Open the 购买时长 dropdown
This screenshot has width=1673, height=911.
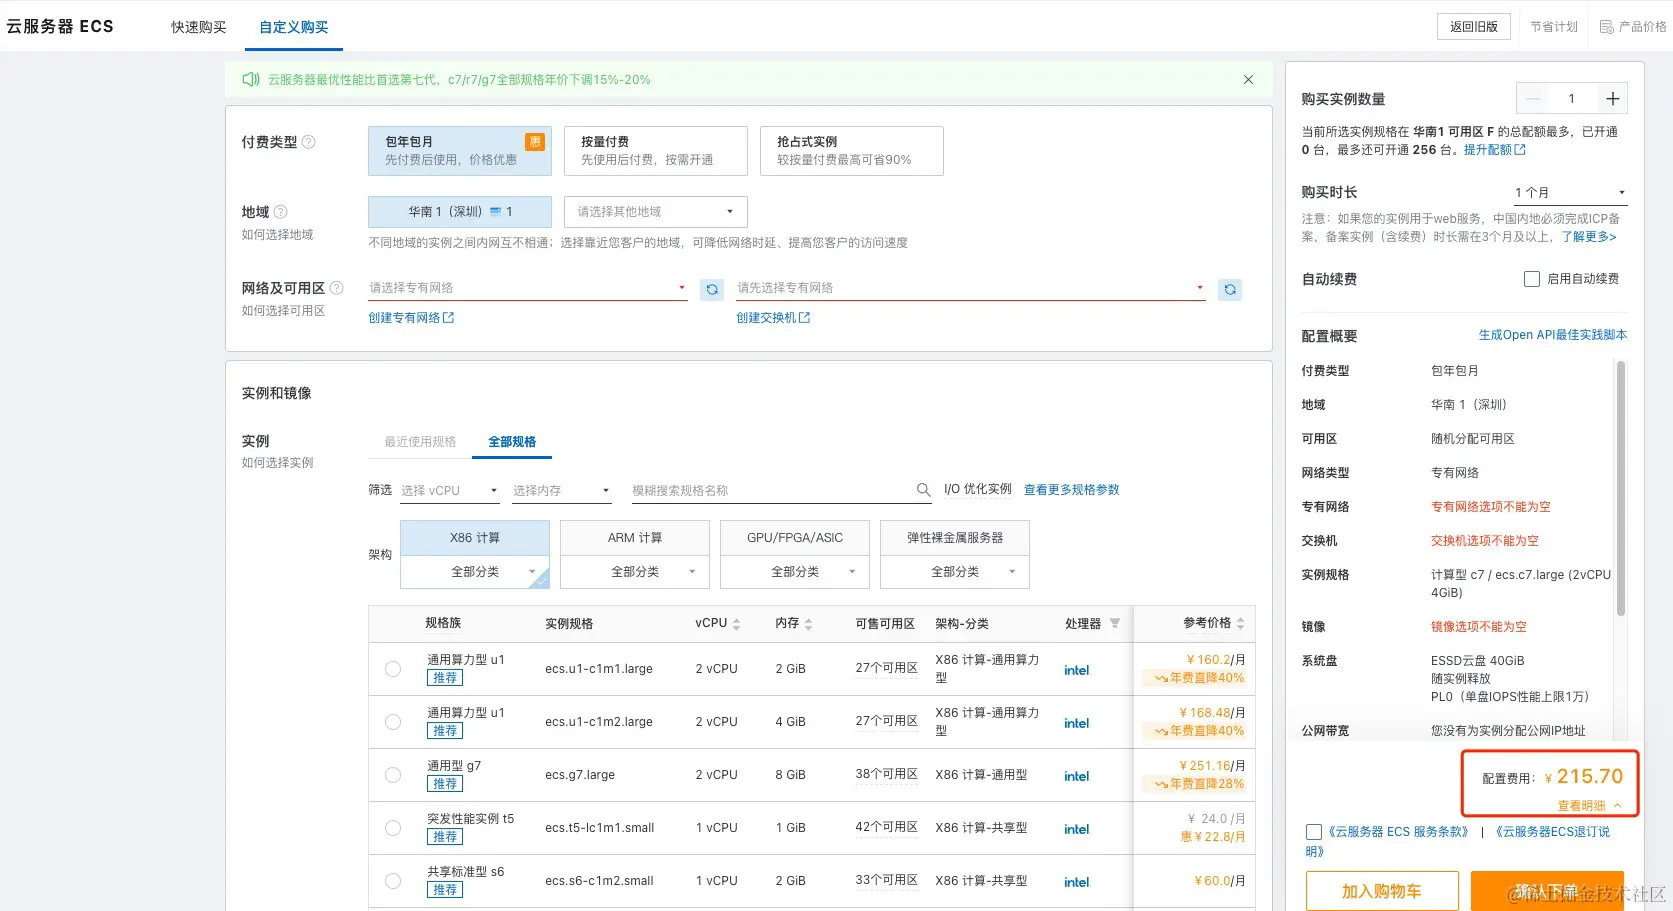[x=1569, y=192]
